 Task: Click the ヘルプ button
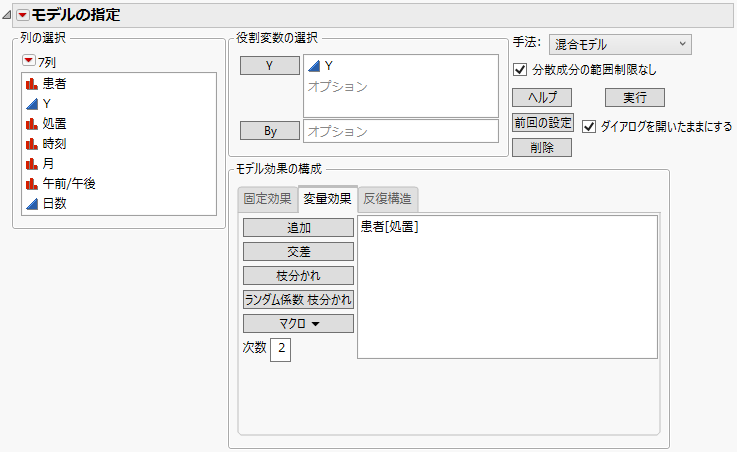pos(542,98)
